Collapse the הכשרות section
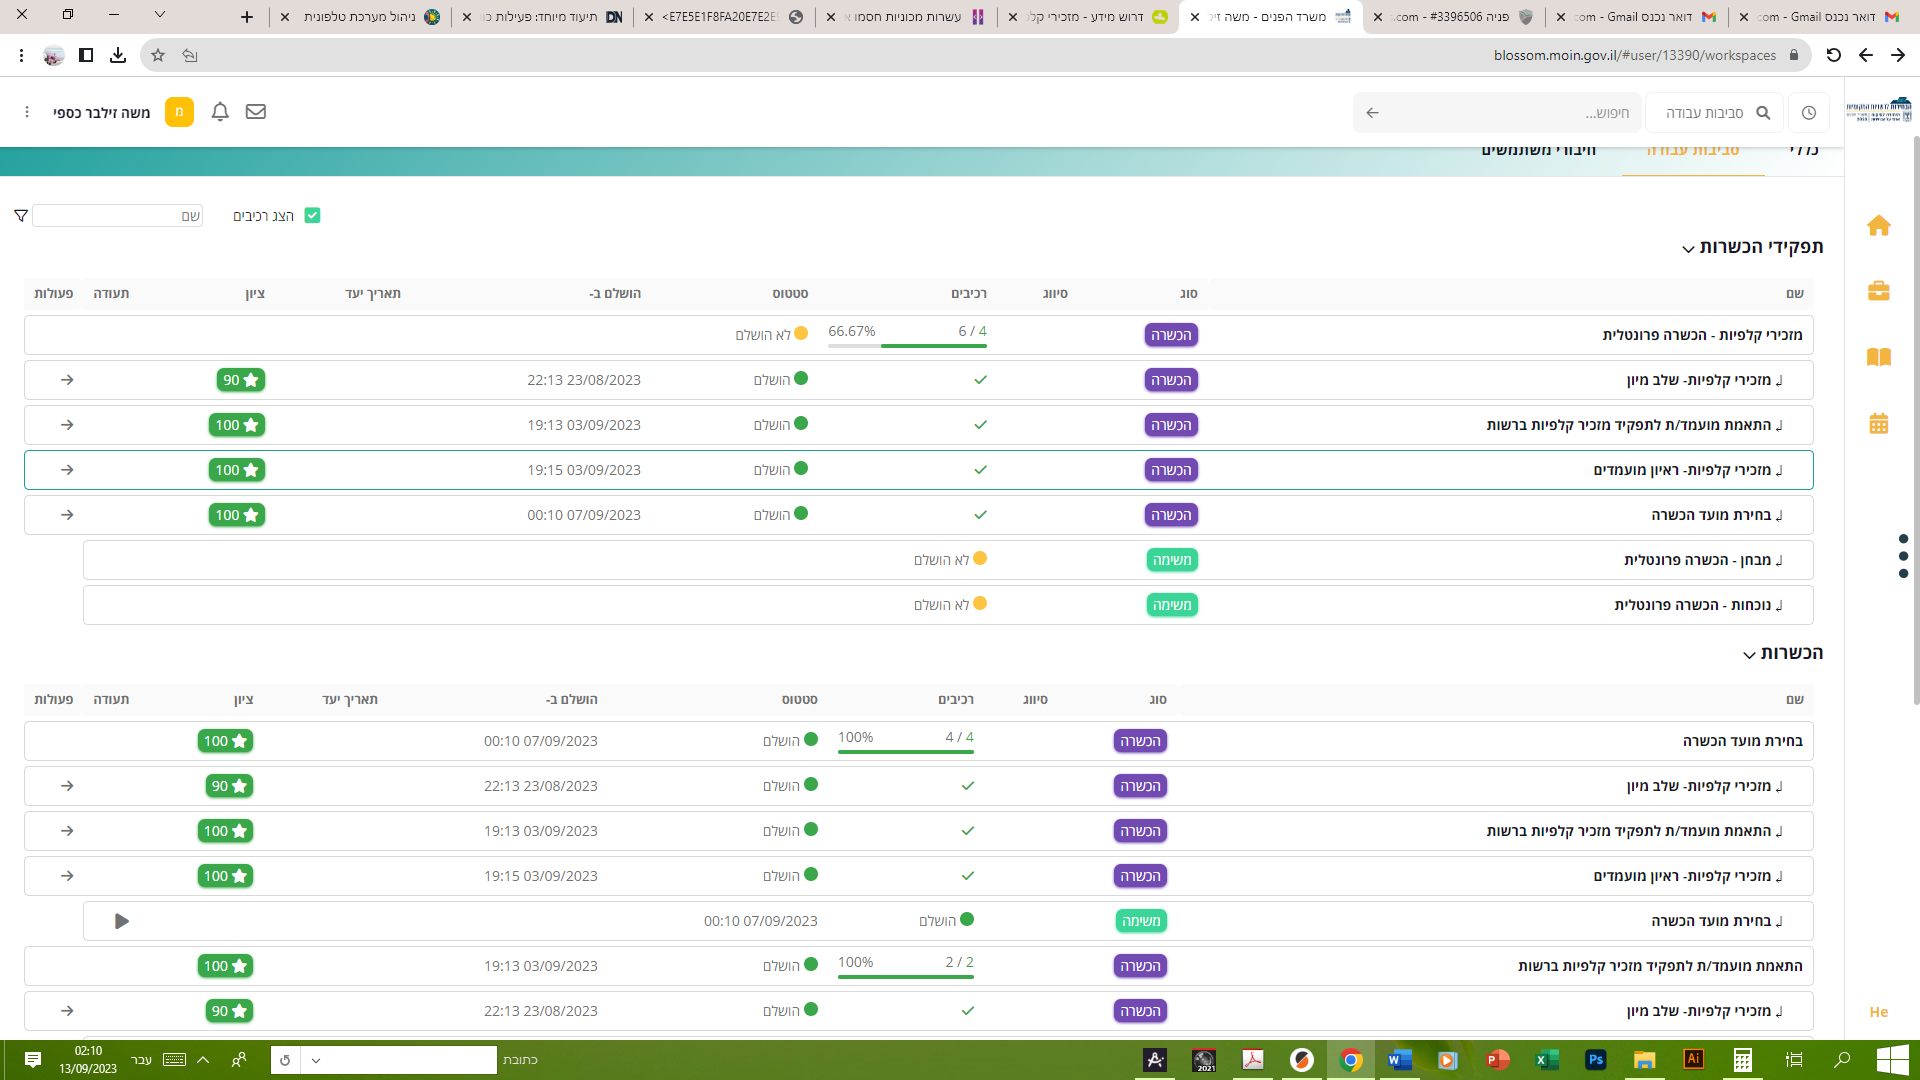The height and width of the screenshot is (1080, 1920). (1749, 655)
